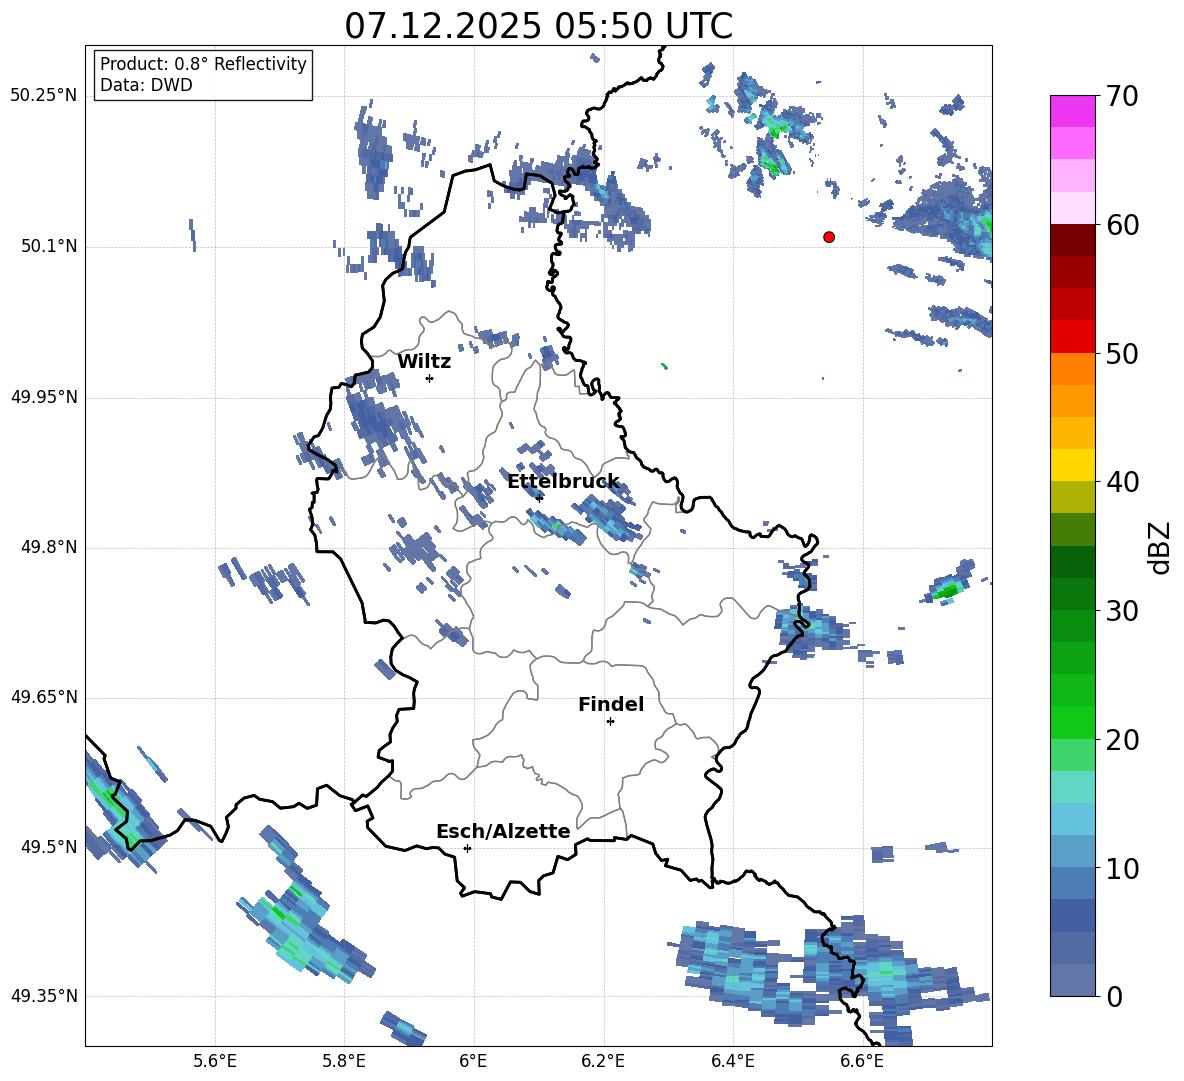Viewport: 1184px width, 1081px height.
Task: Click the 40 tick on colorbar
Action: click(x=1121, y=482)
